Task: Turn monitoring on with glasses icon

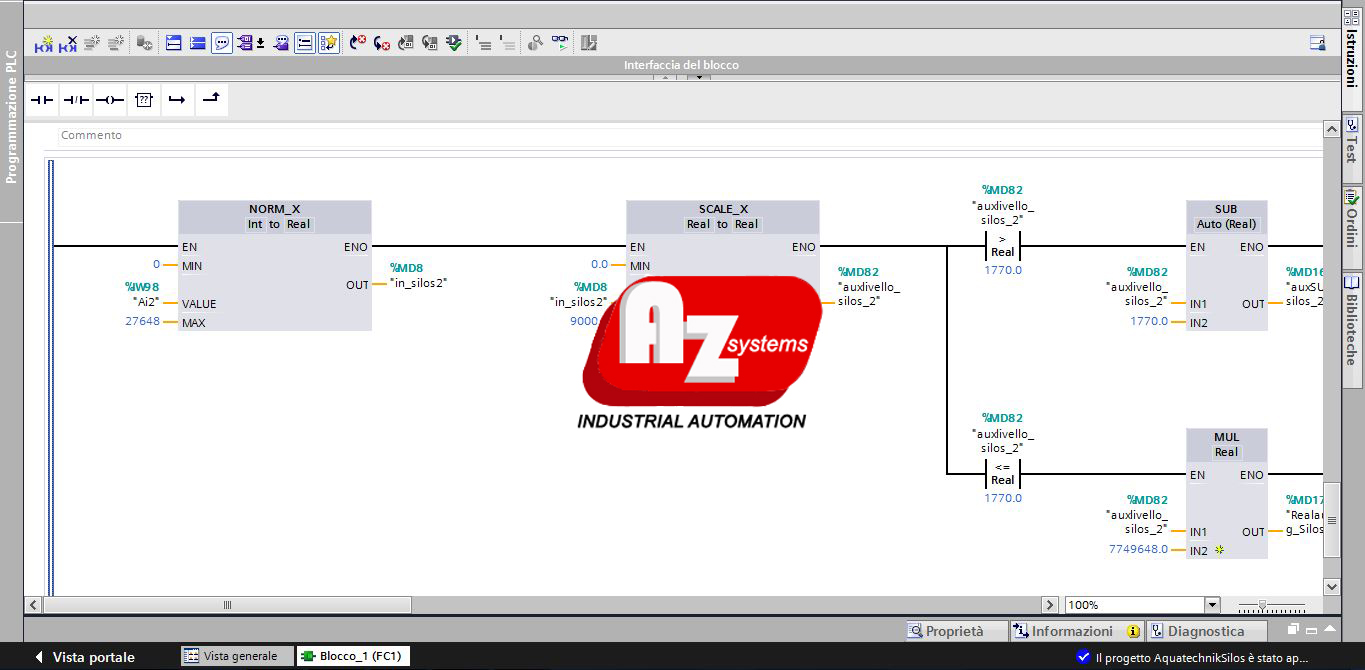Action: (559, 43)
